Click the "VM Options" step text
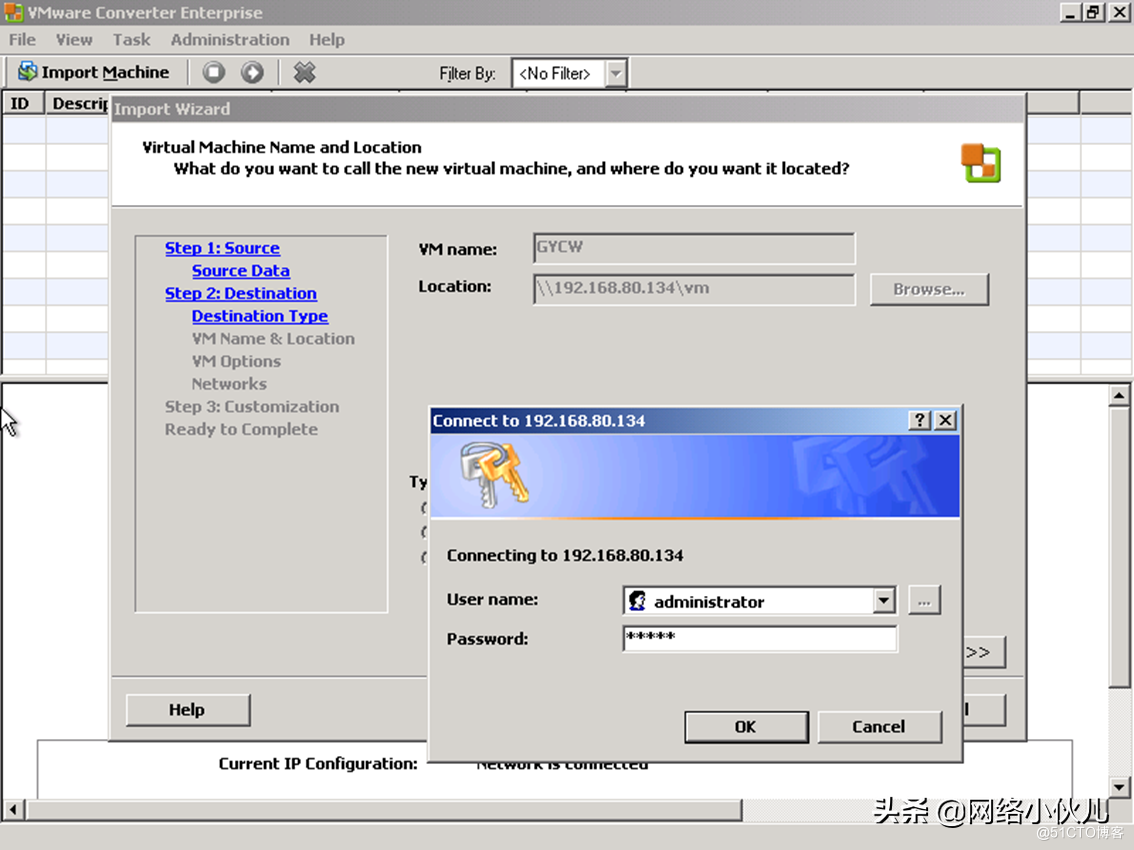 pyautogui.click(x=236, y=361)
